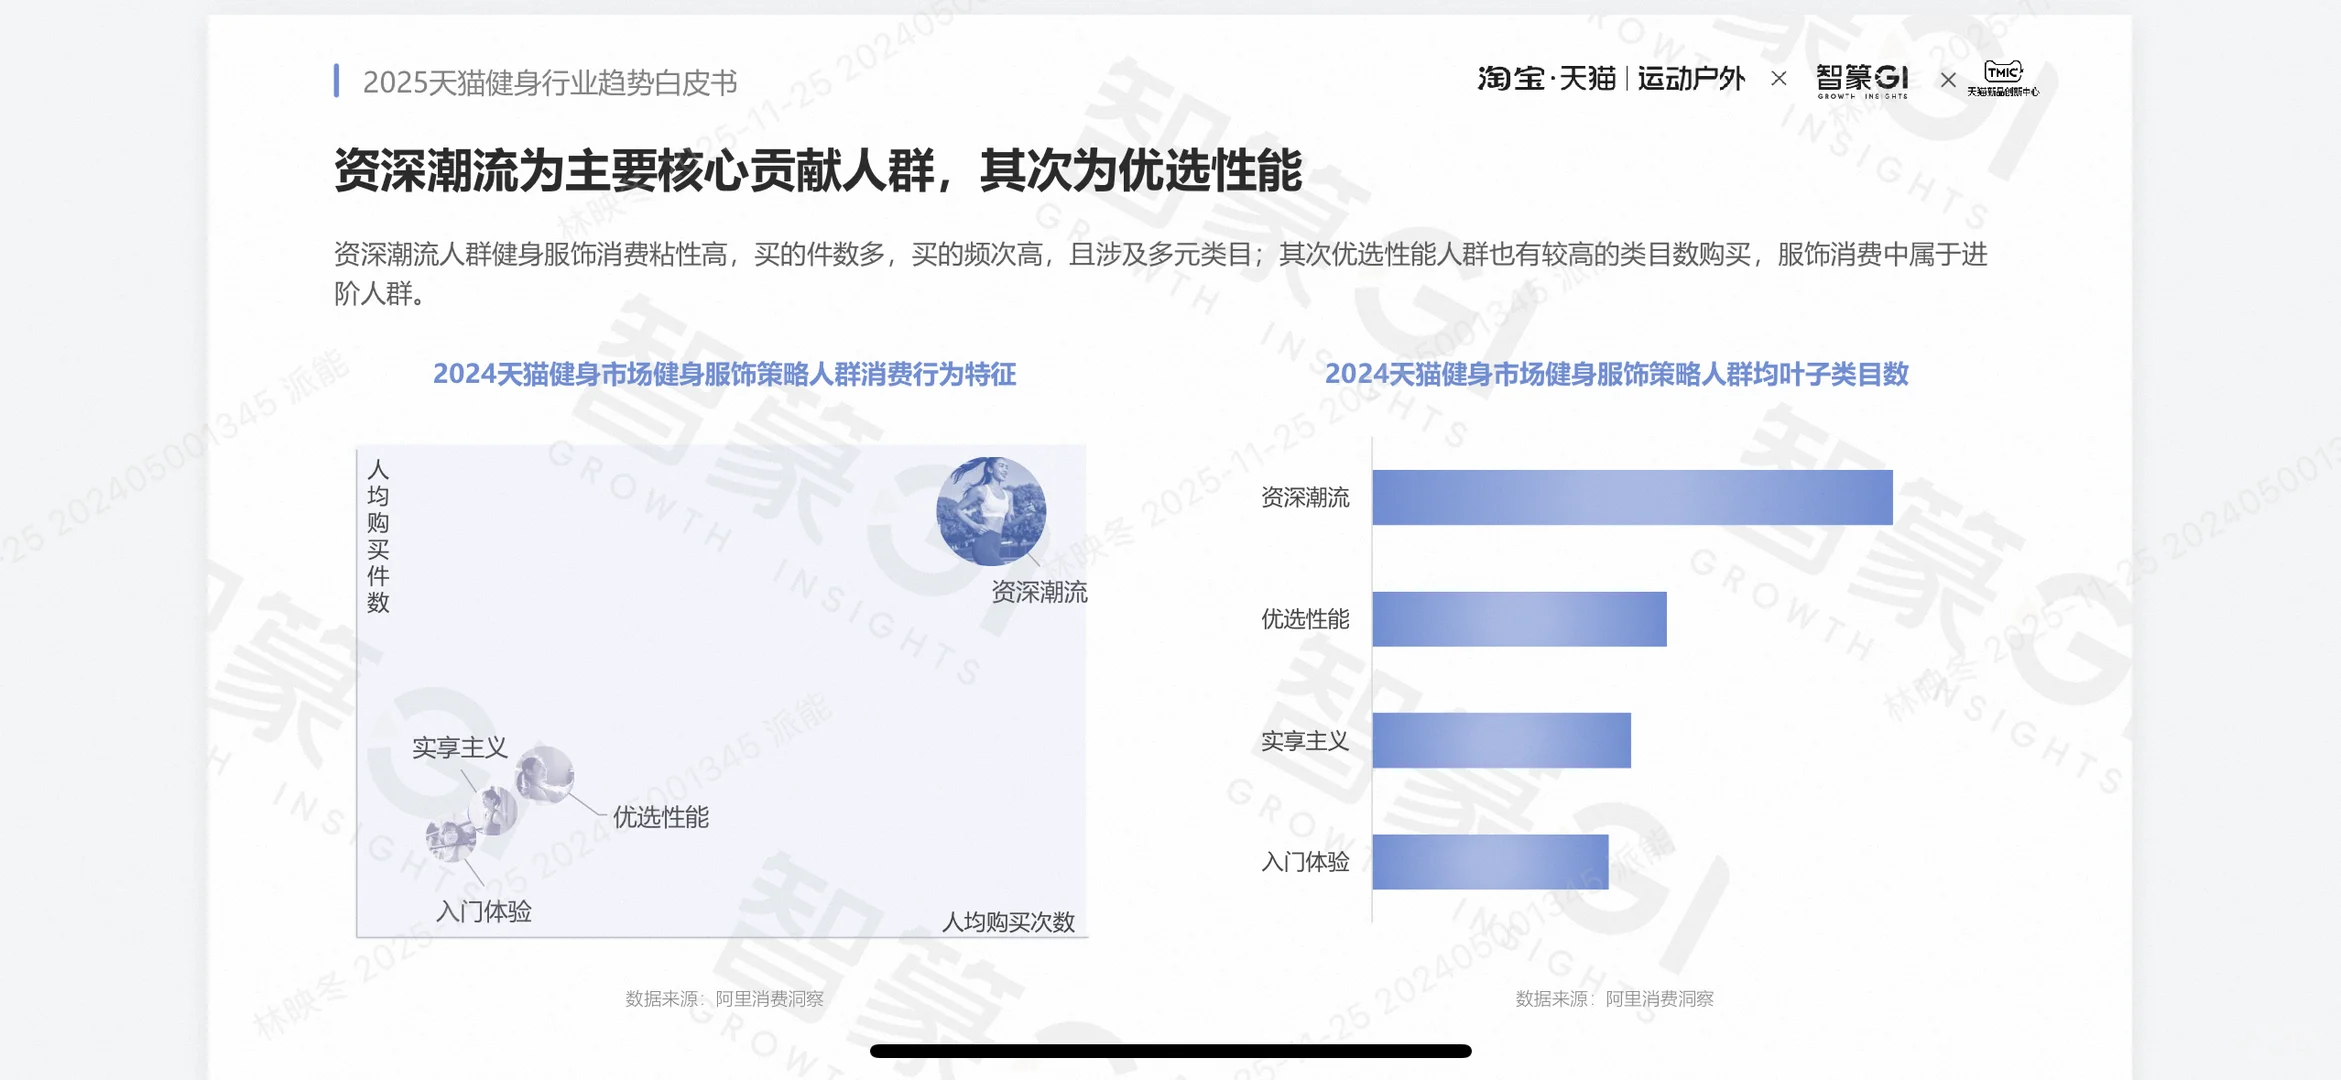
Task: Click the 资深潮流 category label beside its bar
Action: click(1305, 497)
